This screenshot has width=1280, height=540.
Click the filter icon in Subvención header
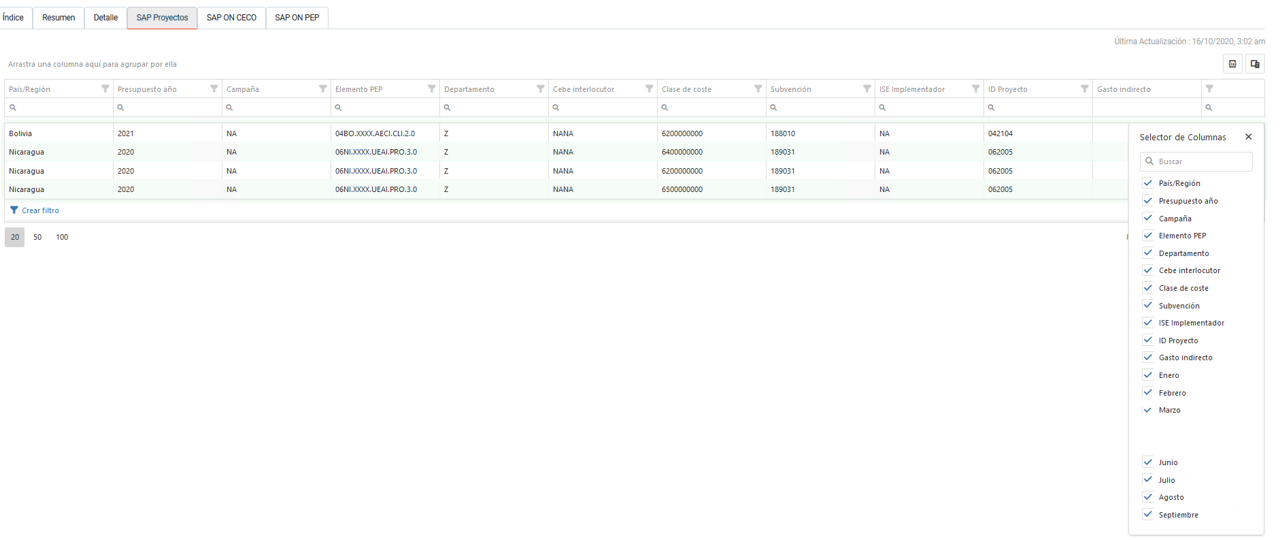[x=867, y=89]
